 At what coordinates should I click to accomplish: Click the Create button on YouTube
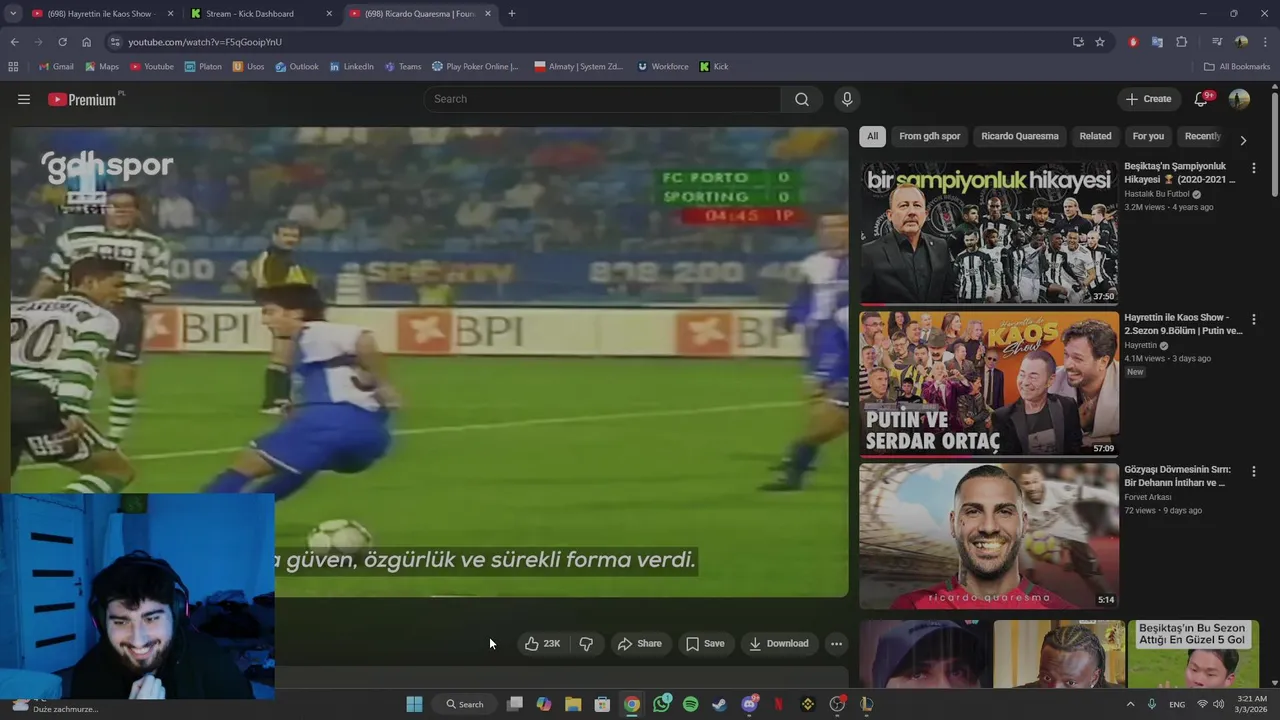click(x=1148, y=99)
